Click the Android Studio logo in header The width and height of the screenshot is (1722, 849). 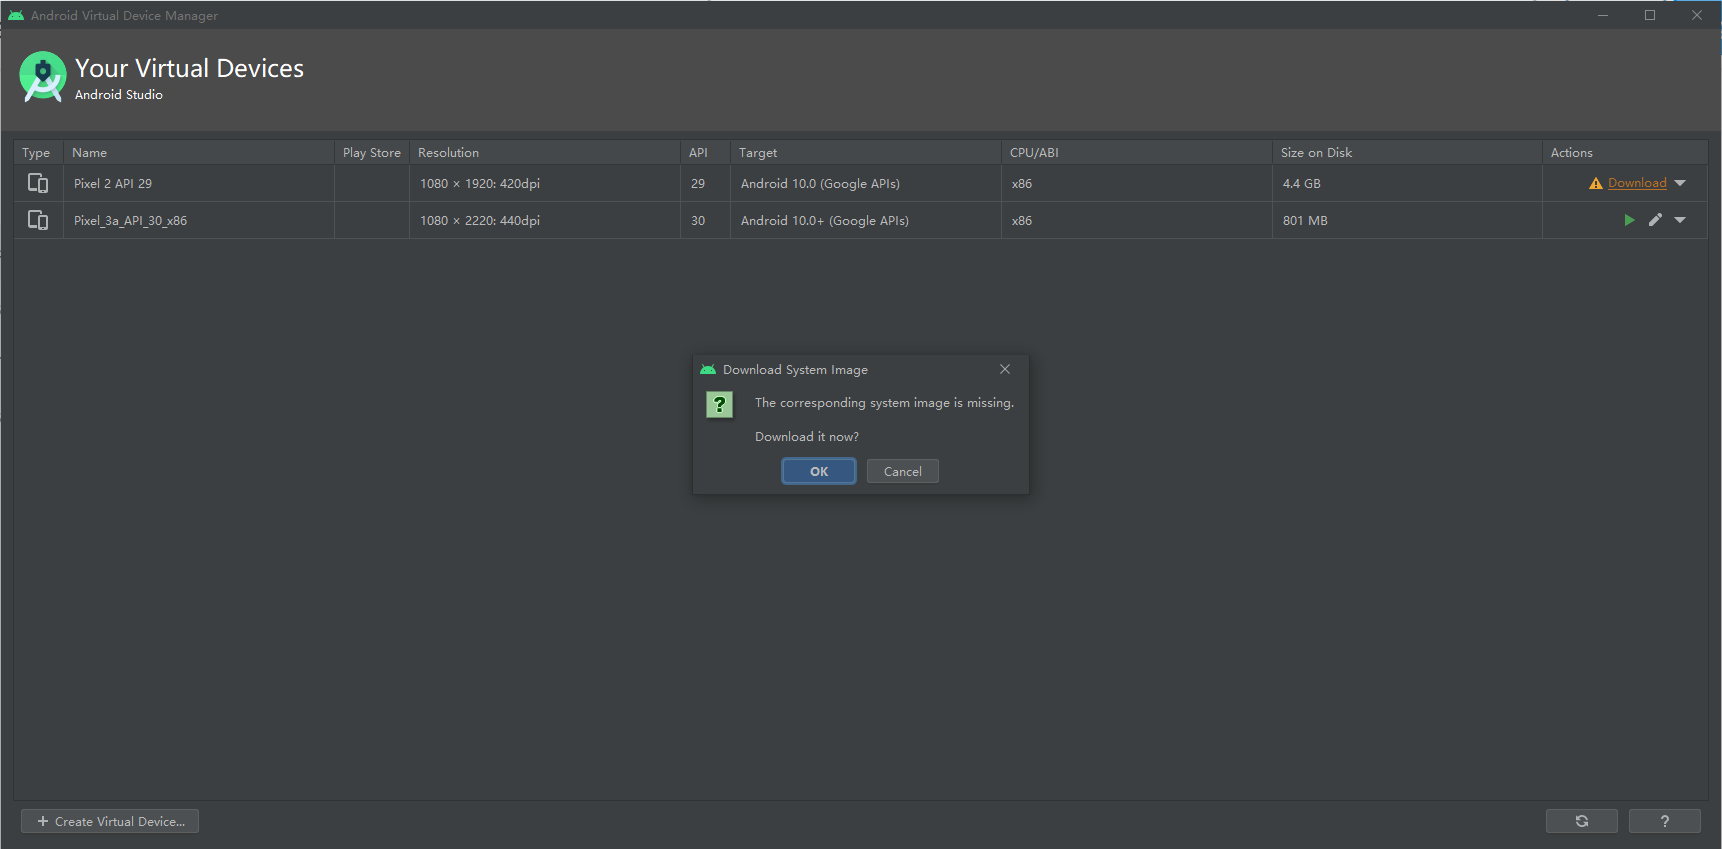click(43, 77)
